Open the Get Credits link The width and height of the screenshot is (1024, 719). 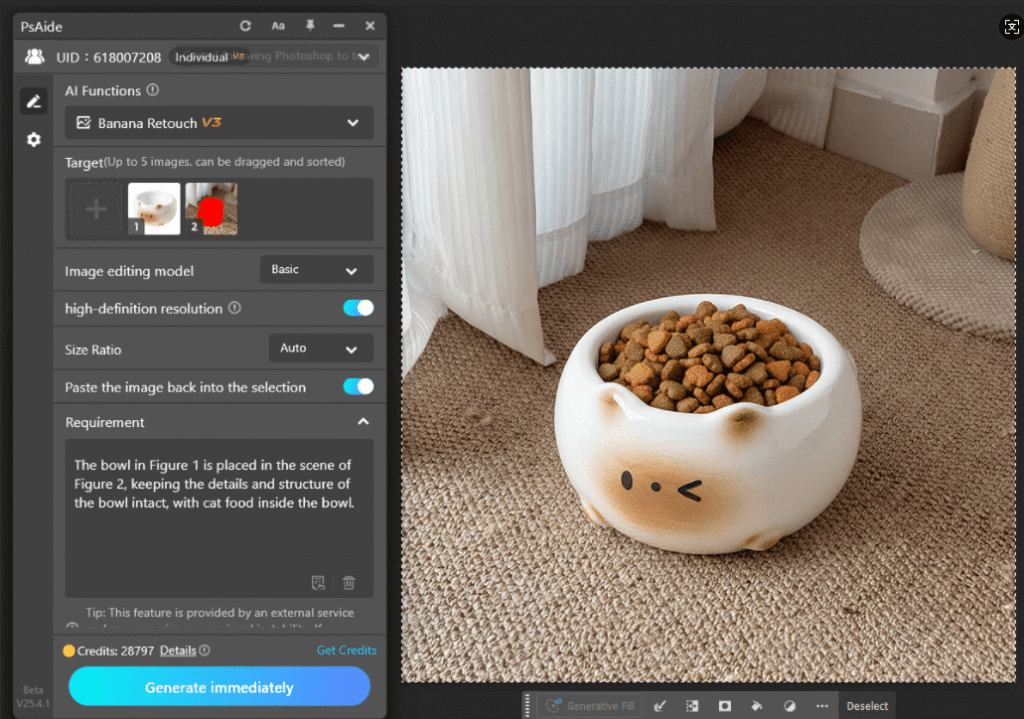pyautogui.click(x=346, y=650)
